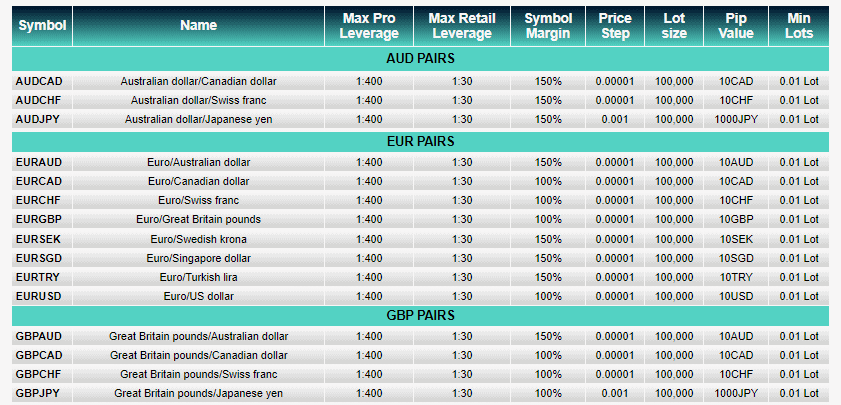
Task: Select 'Great Britain pounds/Australian dollar' name
Action: (198, 336)
